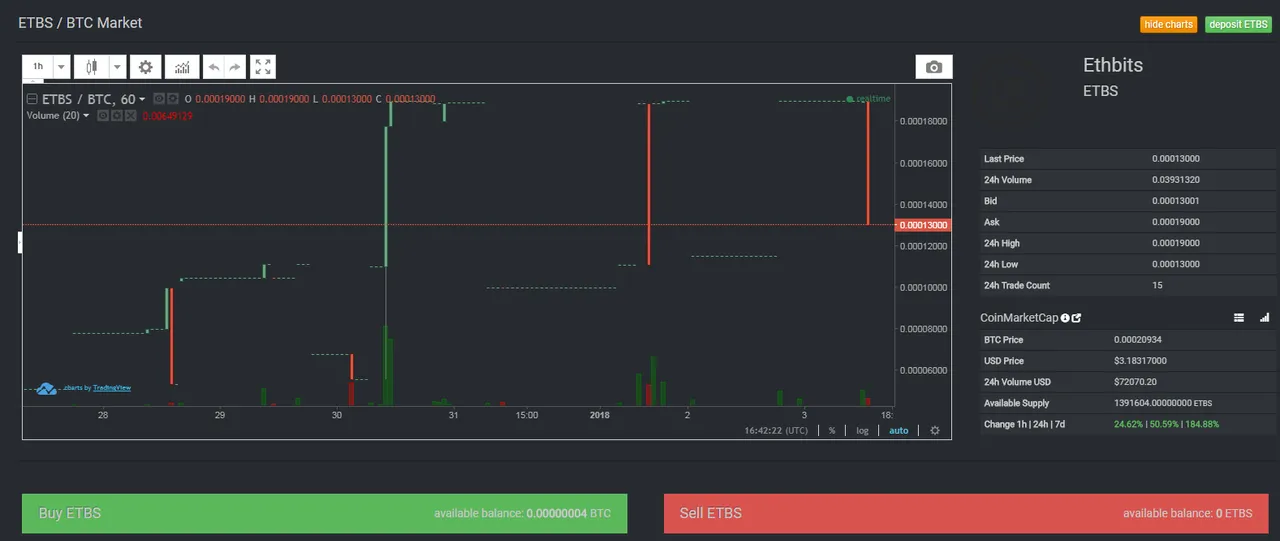Toggle percent scale on chart
Image resolution: width=1280 pixels, height=541 pixels.
831,430
